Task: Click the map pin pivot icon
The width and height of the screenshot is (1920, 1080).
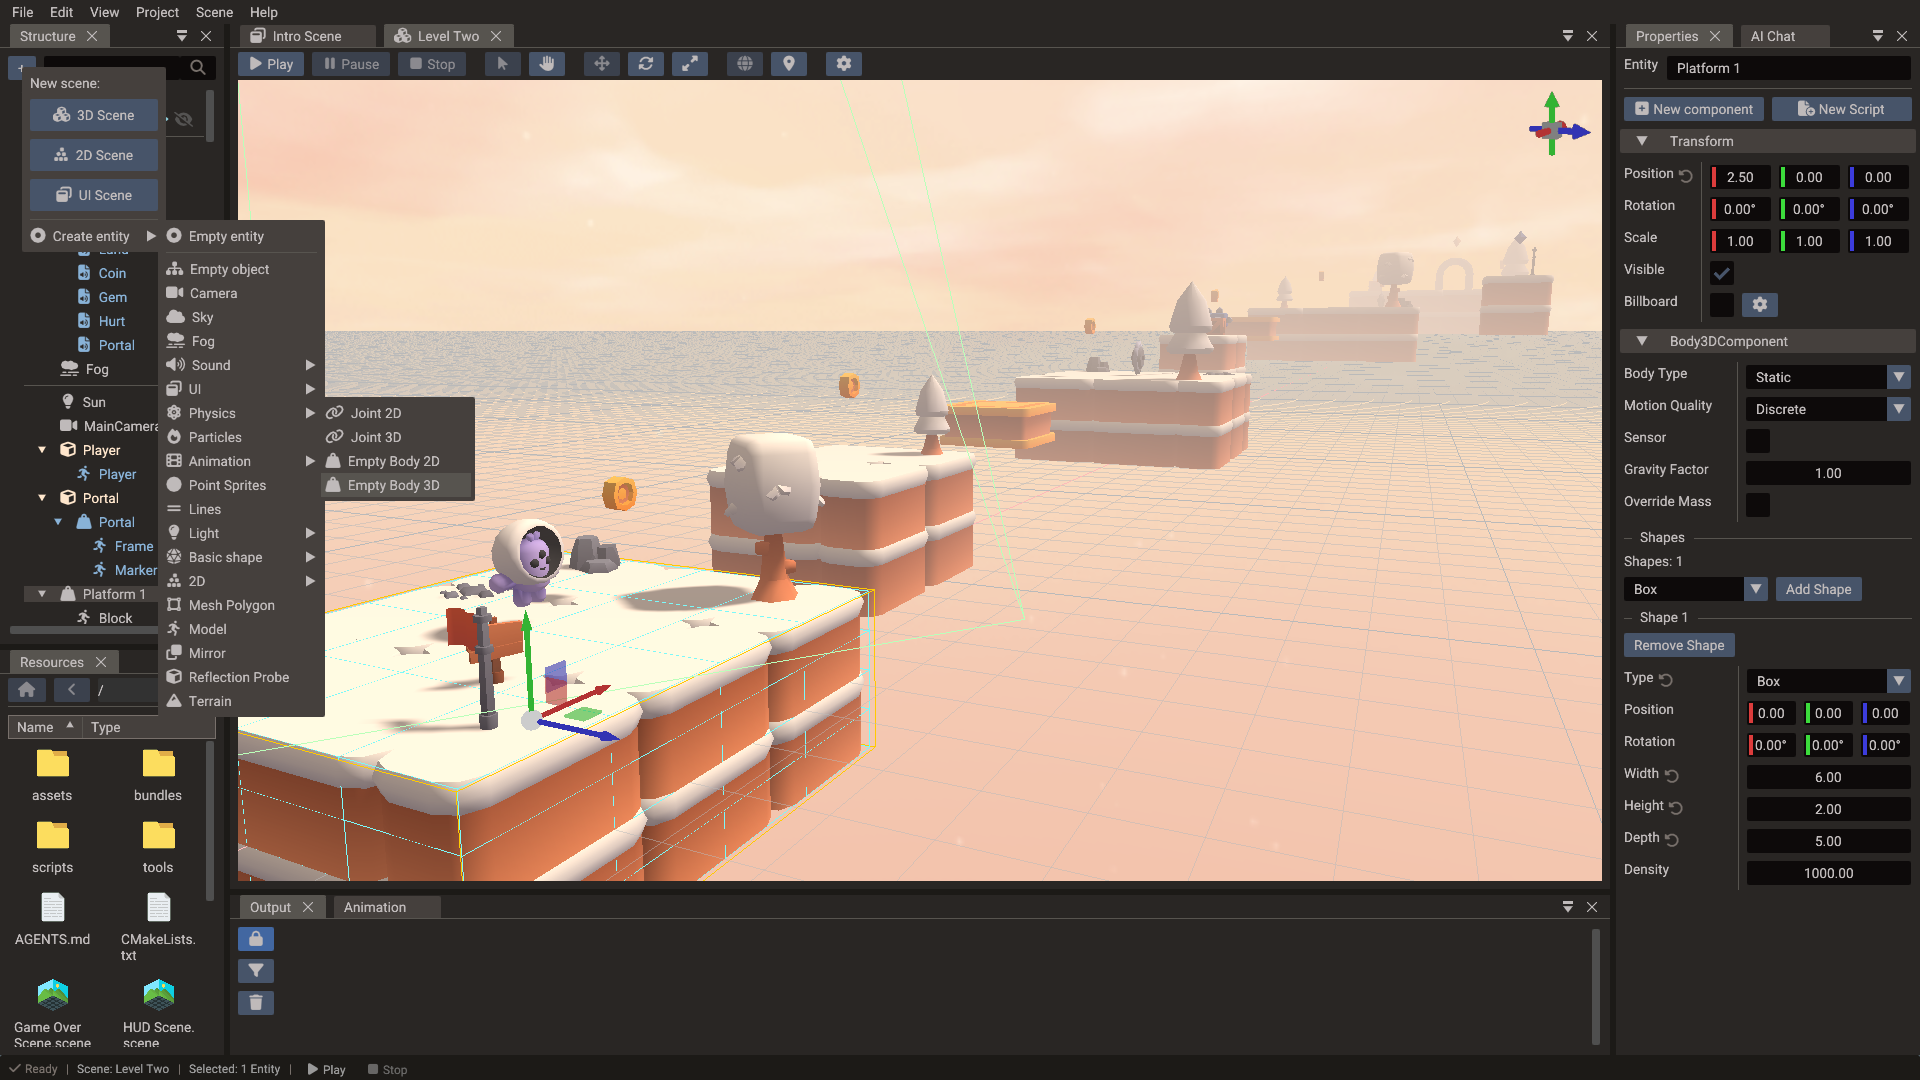Action: coord(789,64)
